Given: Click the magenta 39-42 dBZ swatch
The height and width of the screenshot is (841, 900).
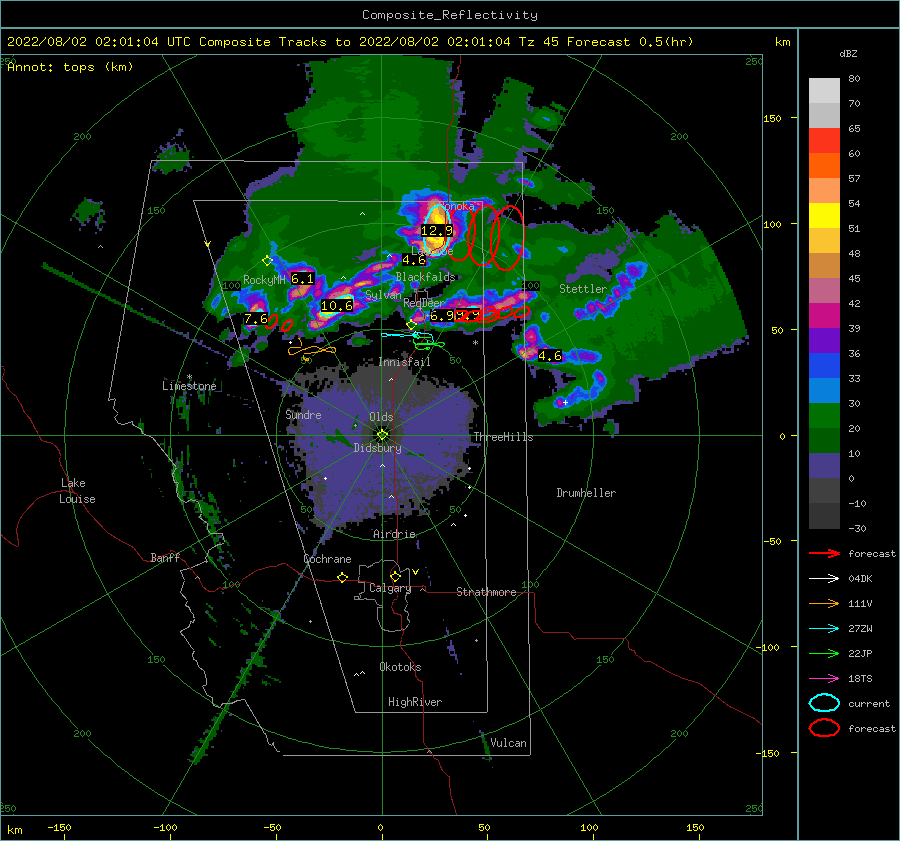Looking at the screenshot, I should pyautogui.click(x=824, y=316).
